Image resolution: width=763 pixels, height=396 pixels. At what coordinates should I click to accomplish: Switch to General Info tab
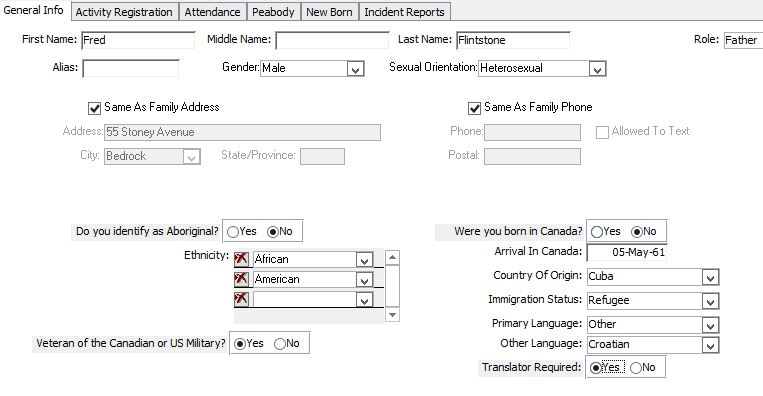(33, 10)
